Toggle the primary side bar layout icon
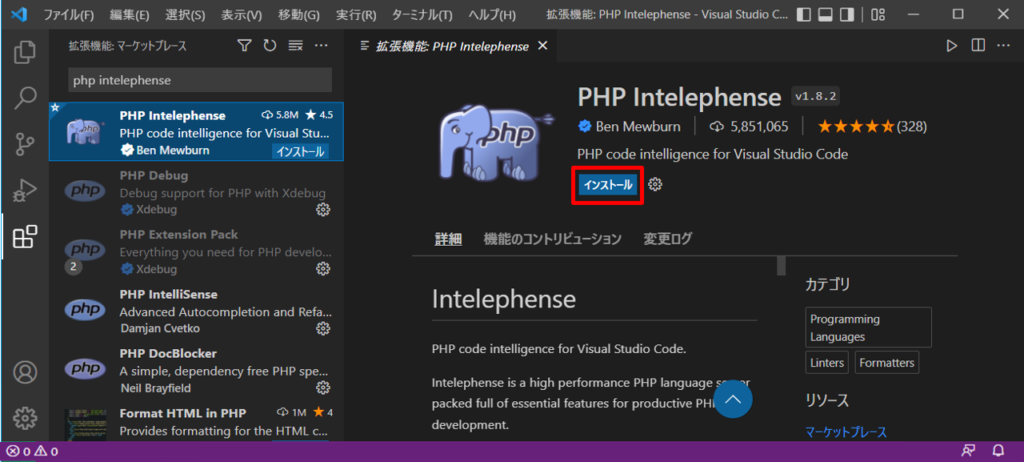Screen dimensions: 1024x462 (x=805, y=14)
